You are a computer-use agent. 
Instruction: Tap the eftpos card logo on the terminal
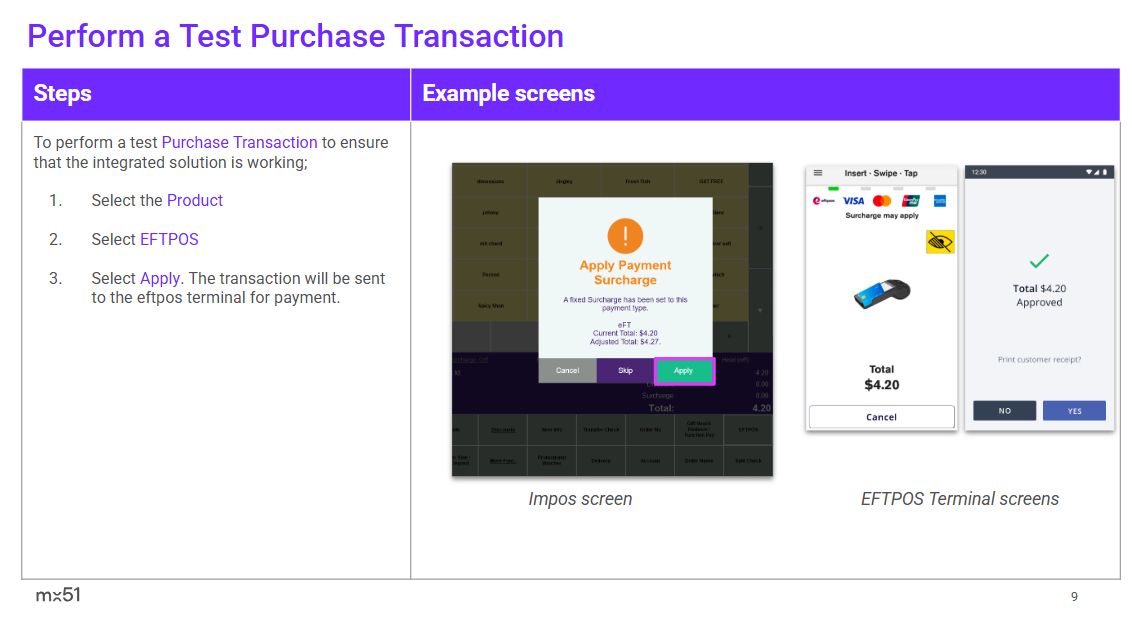(x=824, y=201)
